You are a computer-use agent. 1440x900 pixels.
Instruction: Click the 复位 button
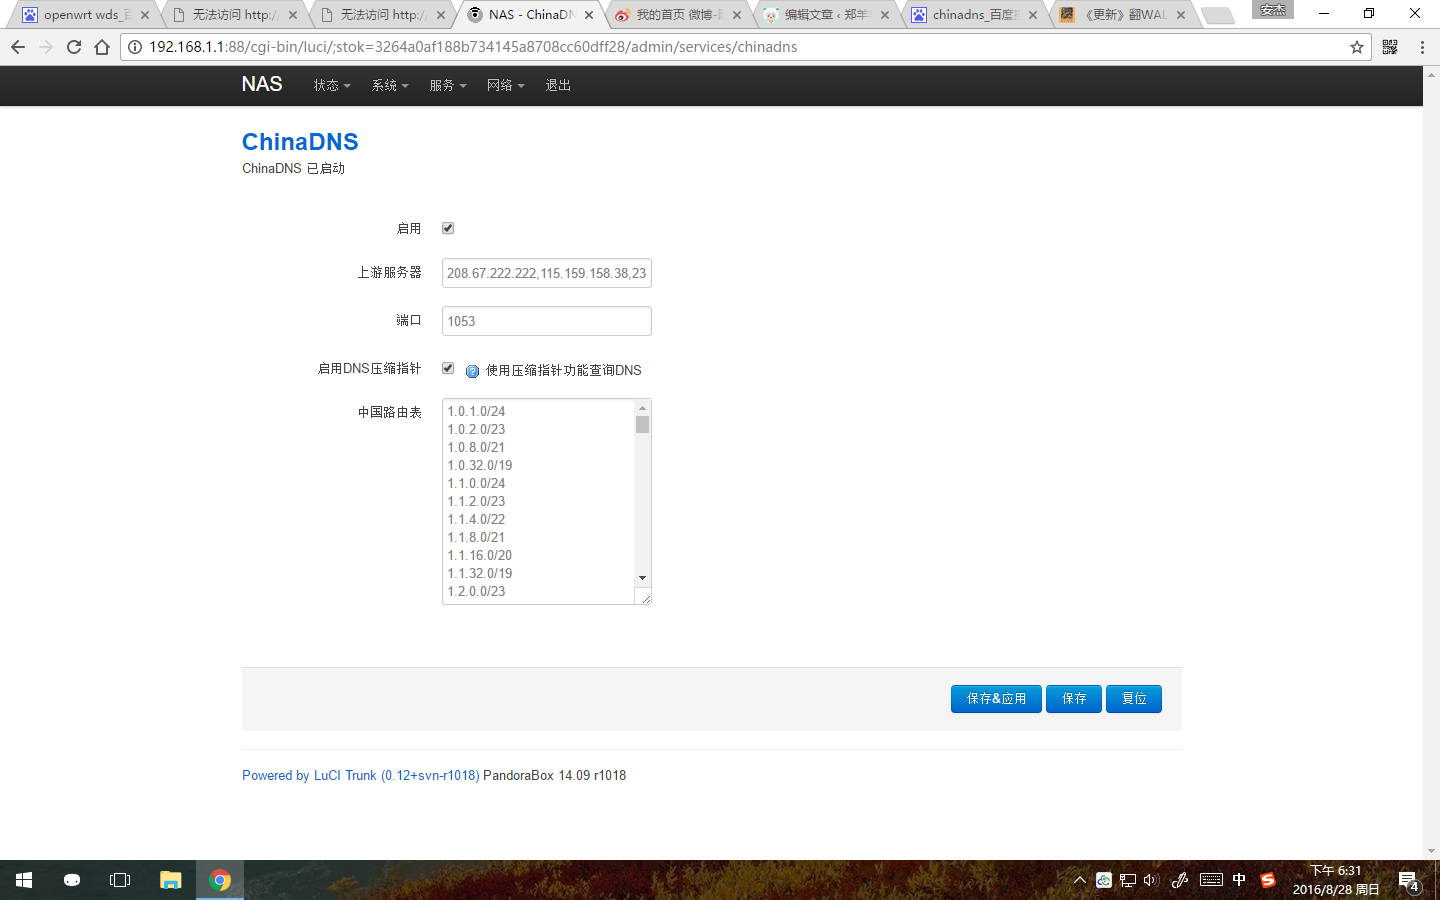[x=1134, y=699]
